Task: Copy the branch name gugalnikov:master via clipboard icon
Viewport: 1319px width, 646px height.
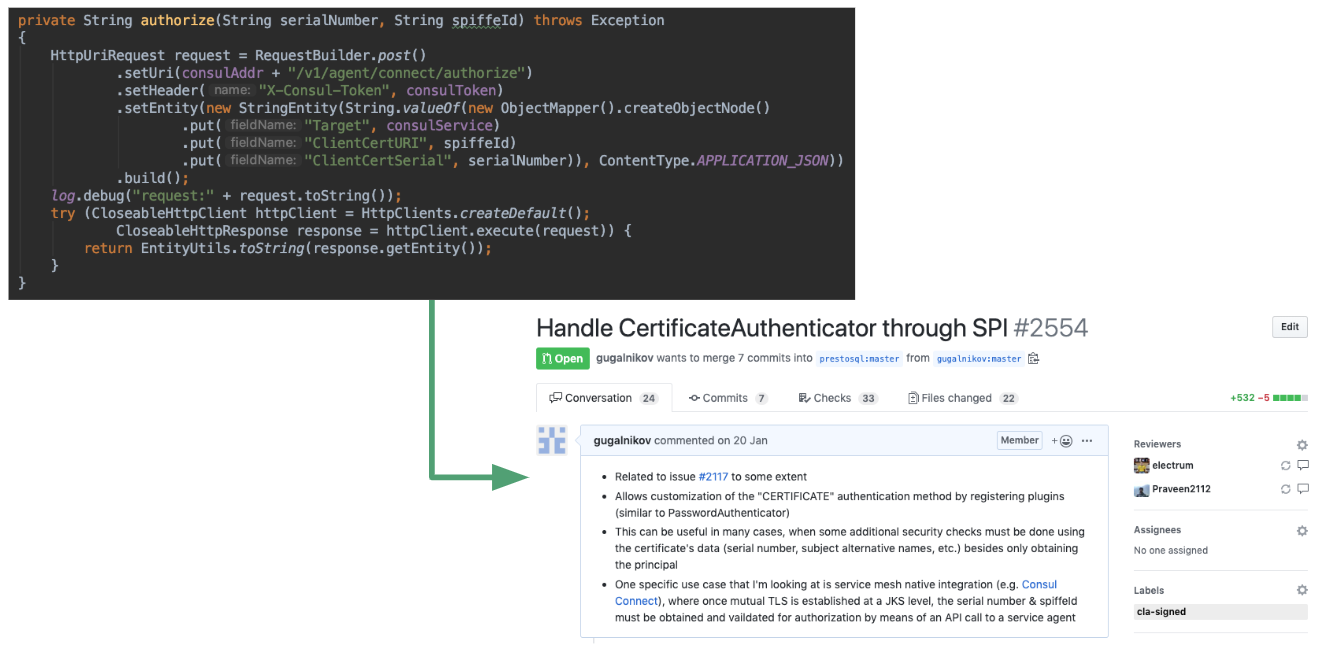Action: click(1034, 358)
